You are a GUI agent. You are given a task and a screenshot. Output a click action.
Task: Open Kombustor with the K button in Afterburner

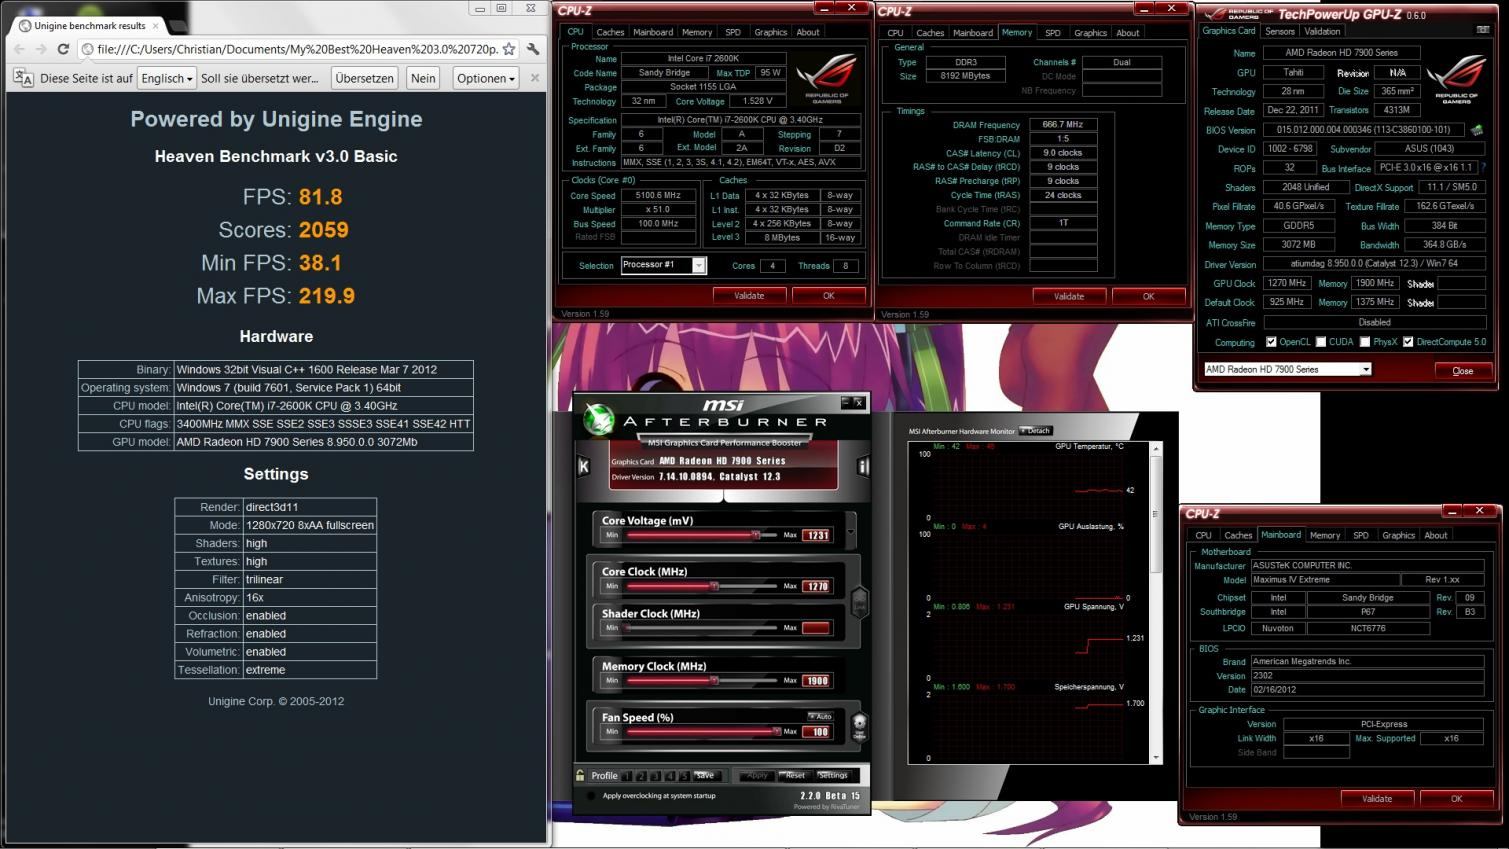click(584, 466)
